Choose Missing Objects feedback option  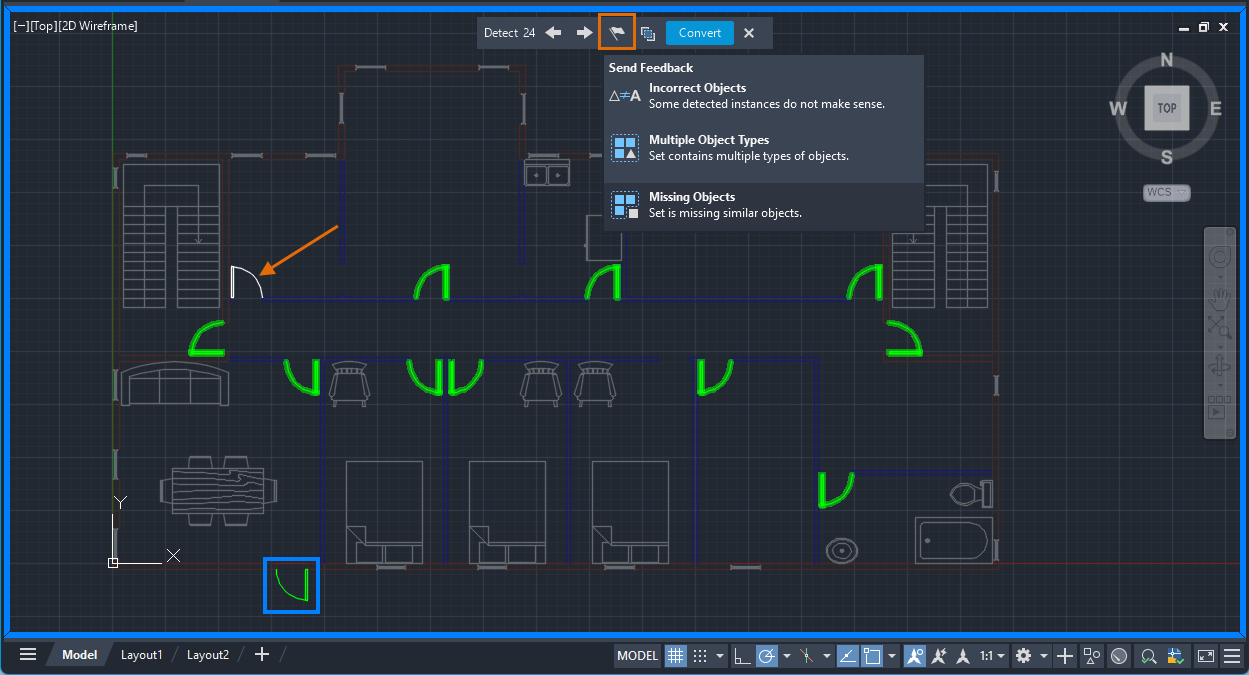[763, 205]
